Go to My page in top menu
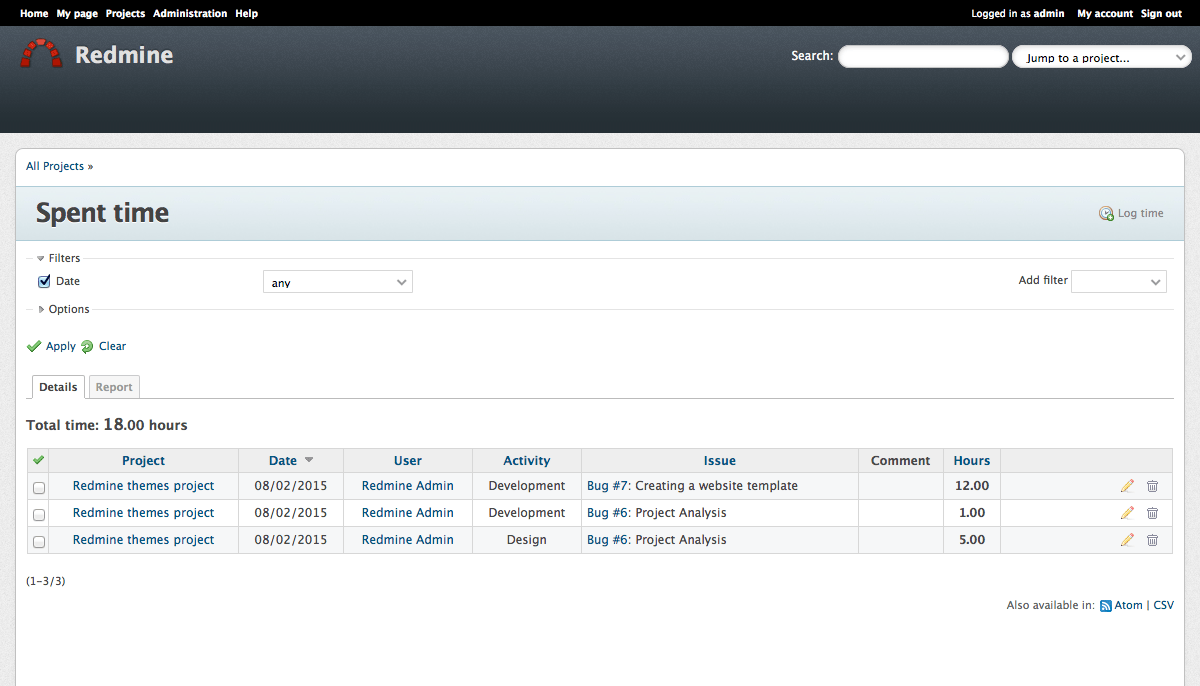 point(77,14)
